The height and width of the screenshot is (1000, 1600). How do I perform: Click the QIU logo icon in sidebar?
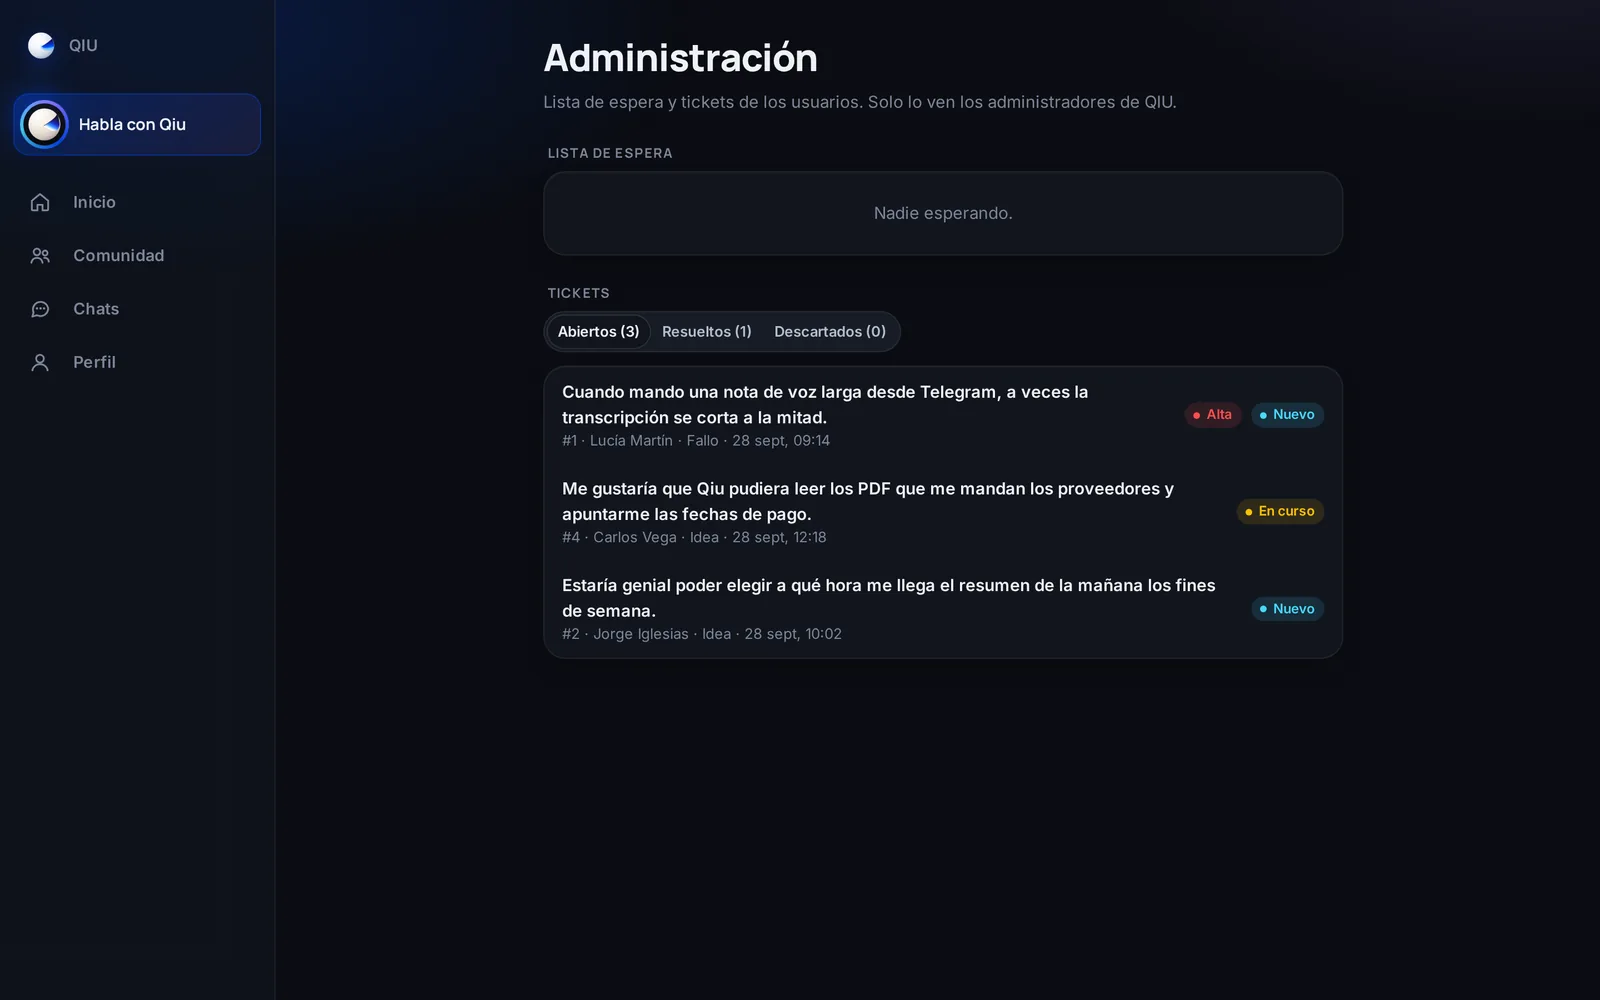41,45
